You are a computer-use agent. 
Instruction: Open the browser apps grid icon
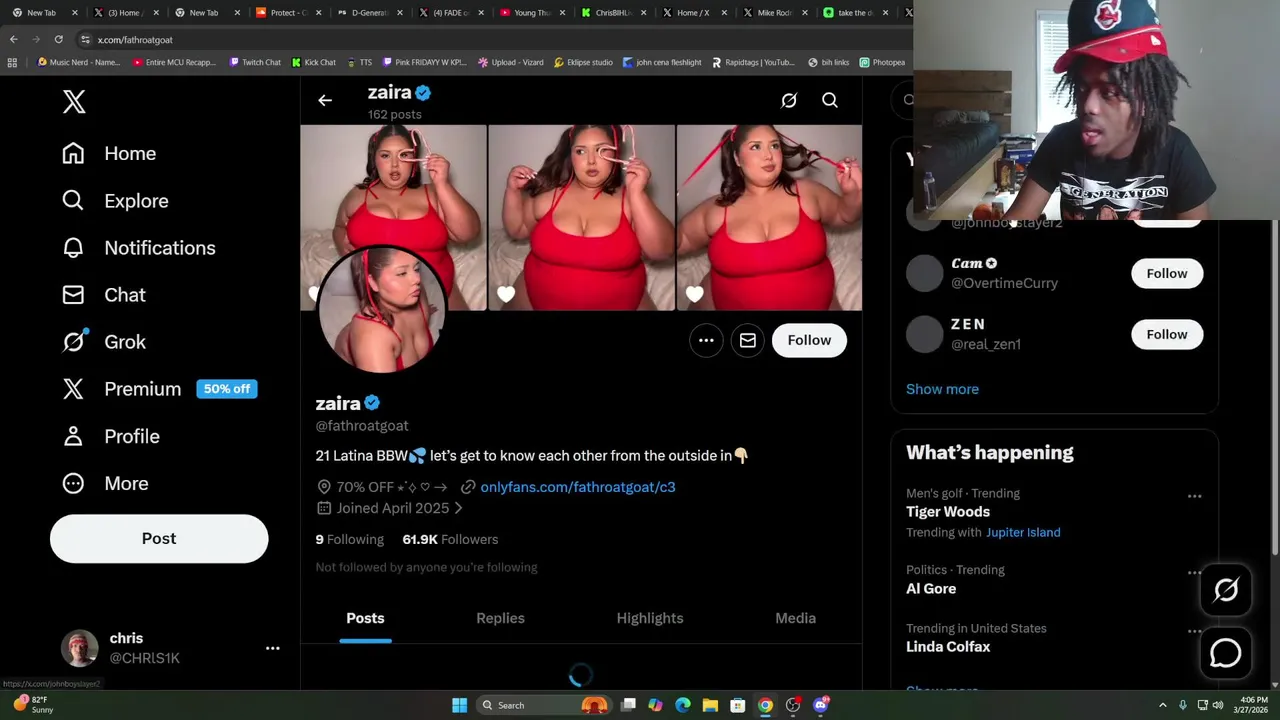point(12,62)
